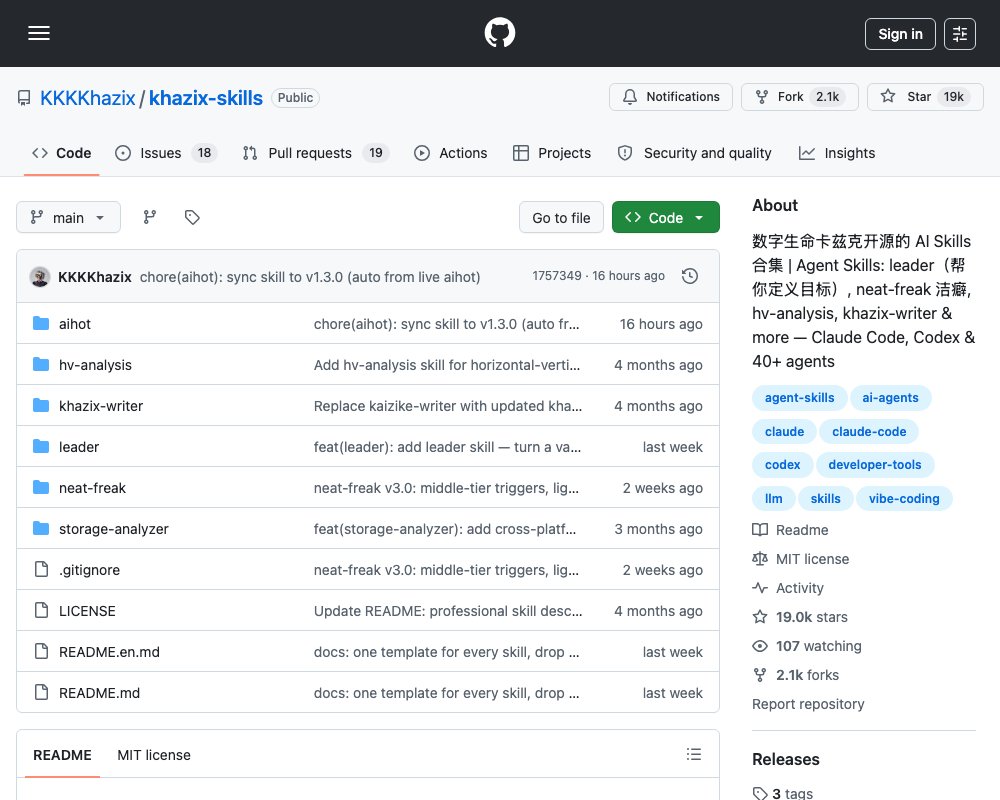This screenshot has height=800, width=1000.
Task: Click the developer-tools topic tag
Action: point(874,465)
